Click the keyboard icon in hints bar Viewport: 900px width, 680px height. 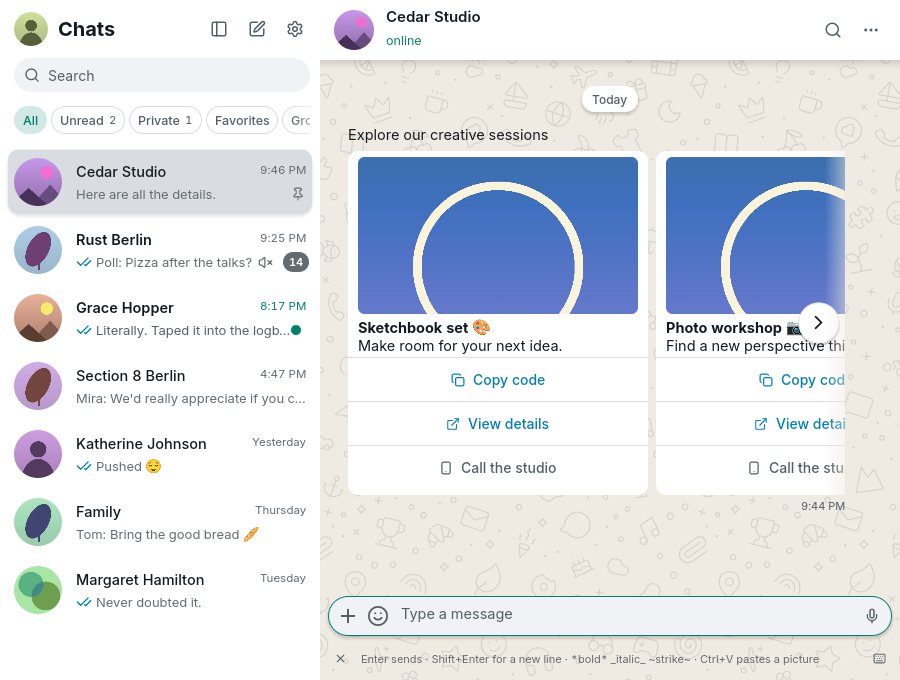[x=879, y=659]
